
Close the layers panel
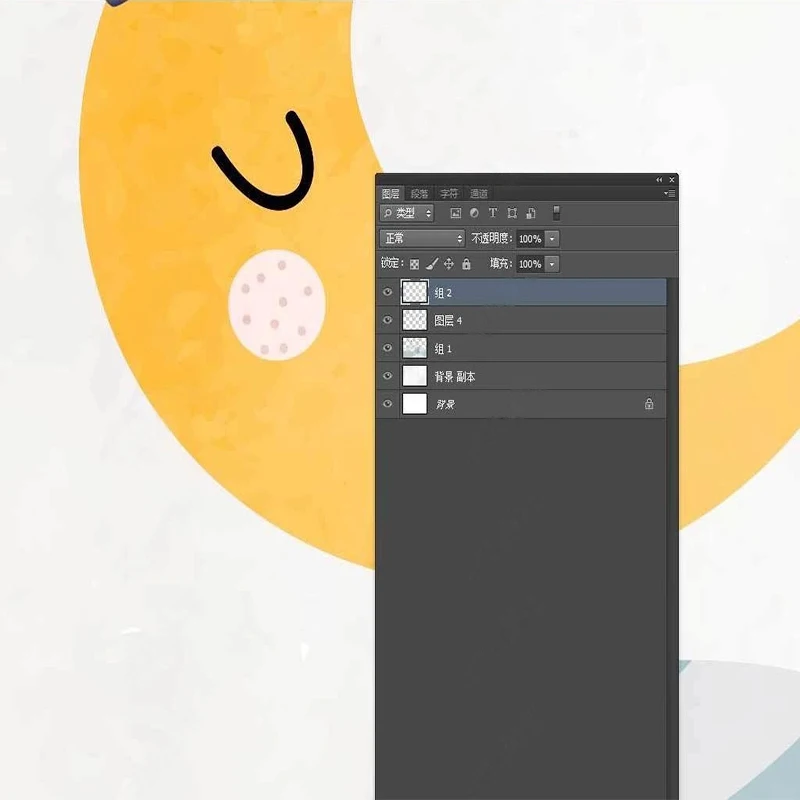click(x=672, y=180)
